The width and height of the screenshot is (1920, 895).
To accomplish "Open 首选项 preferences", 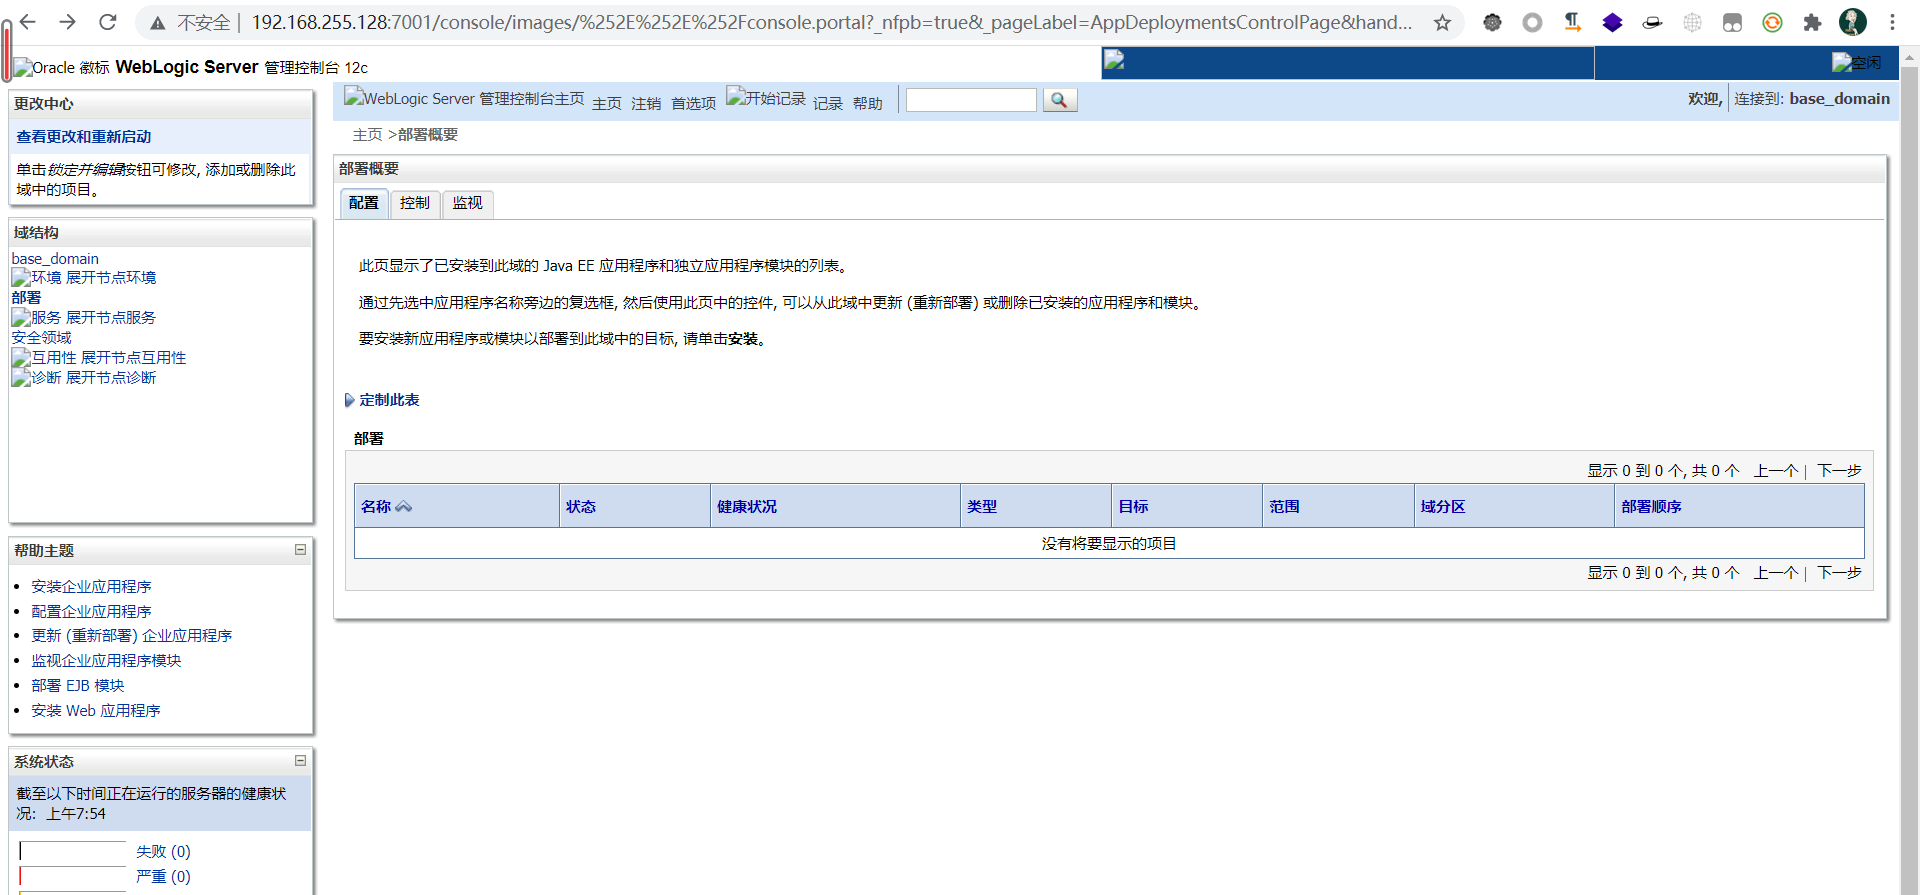I will (x=693, y=104).
